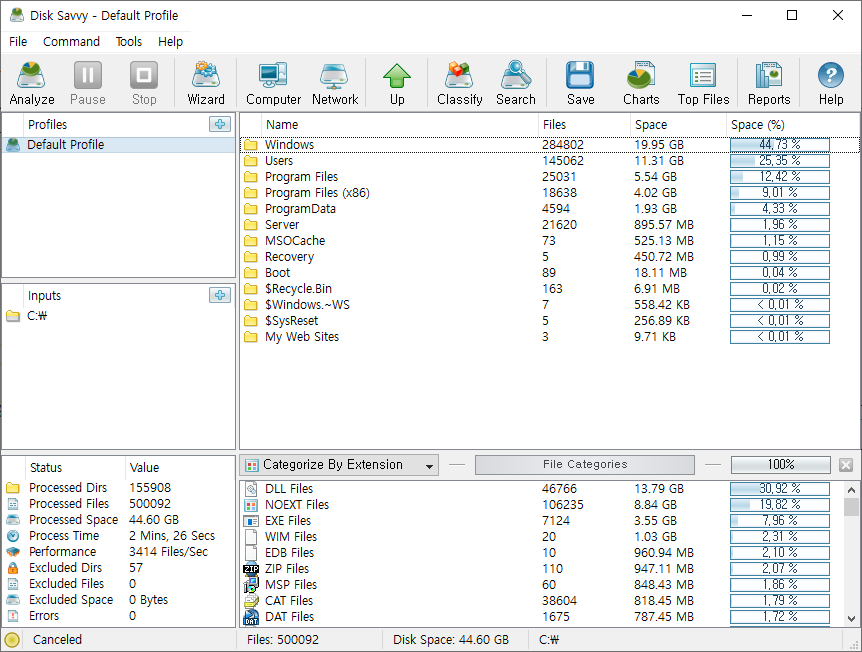The height and width of the screenshot is (652, 862).
Task: Click the ZIP Files category icon
Action: click(x=251, y=568)
